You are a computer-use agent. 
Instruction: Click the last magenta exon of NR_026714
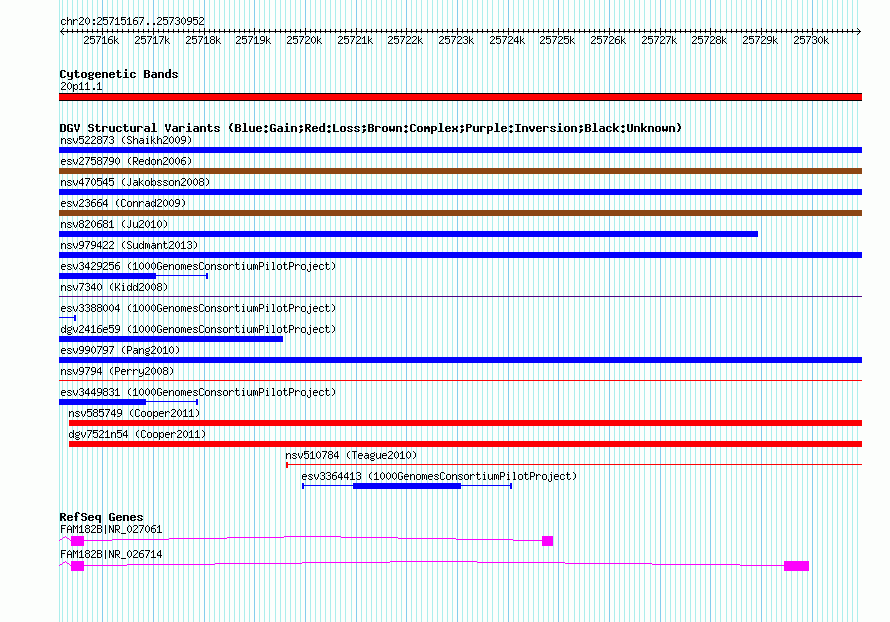[x=796, y=566]
